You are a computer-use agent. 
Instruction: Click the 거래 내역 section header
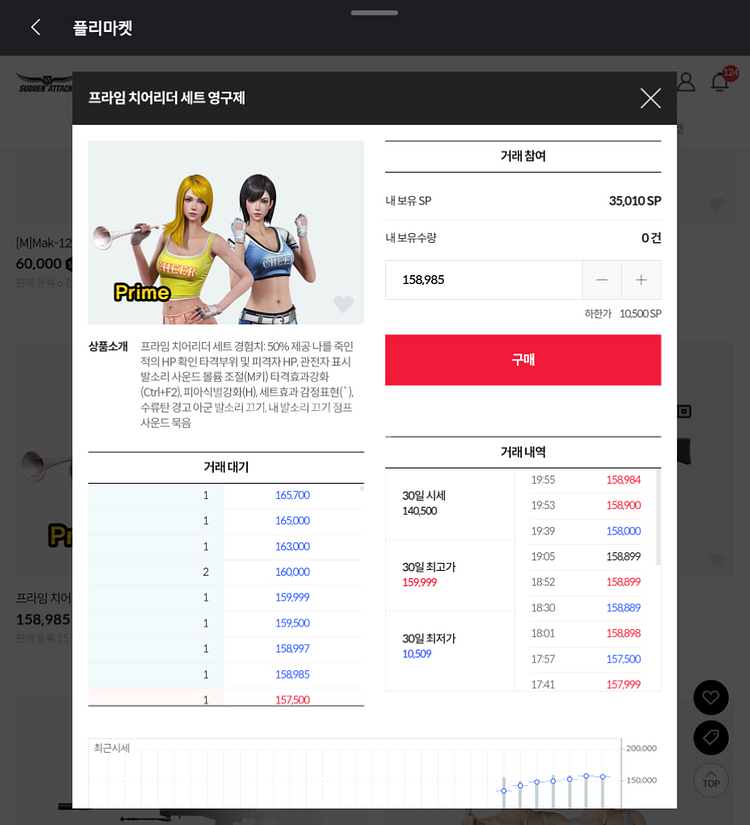point(523,452)
